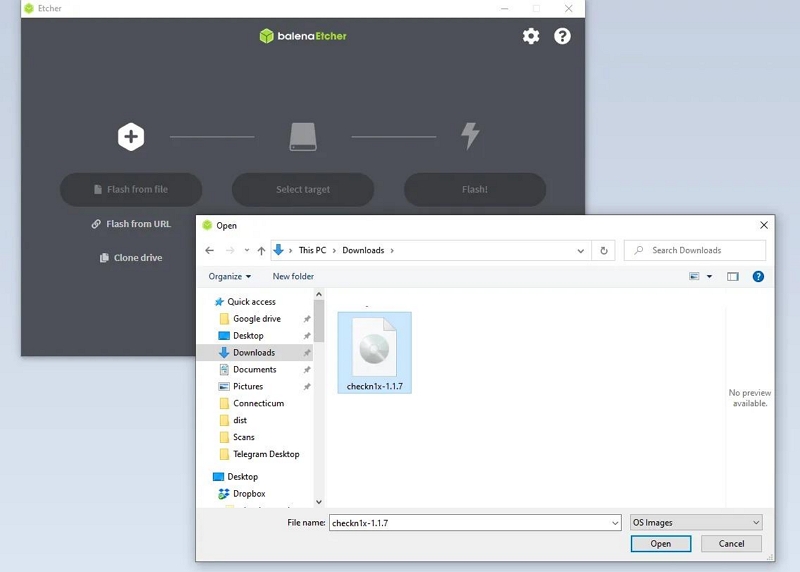800x572 pixels.
Task: Click This PC in the address path
Action: pos(312,251)
